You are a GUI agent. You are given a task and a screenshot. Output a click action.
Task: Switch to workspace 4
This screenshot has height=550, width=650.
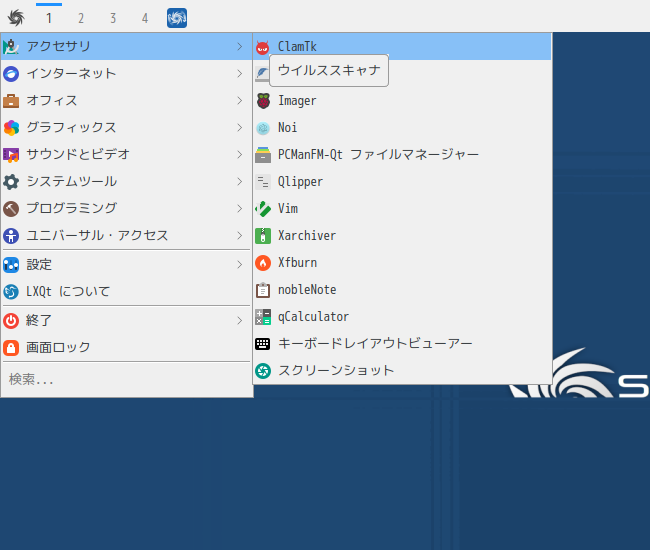145,18
